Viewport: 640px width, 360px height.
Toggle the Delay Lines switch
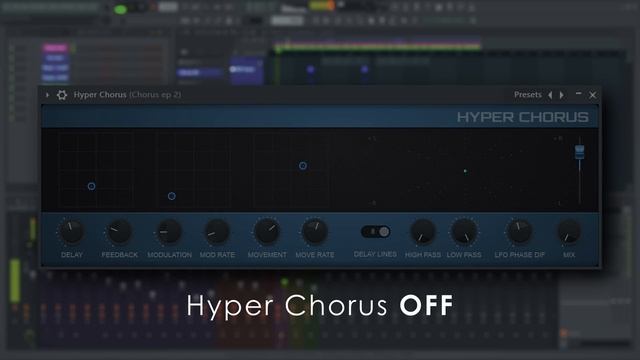(376, 232)
